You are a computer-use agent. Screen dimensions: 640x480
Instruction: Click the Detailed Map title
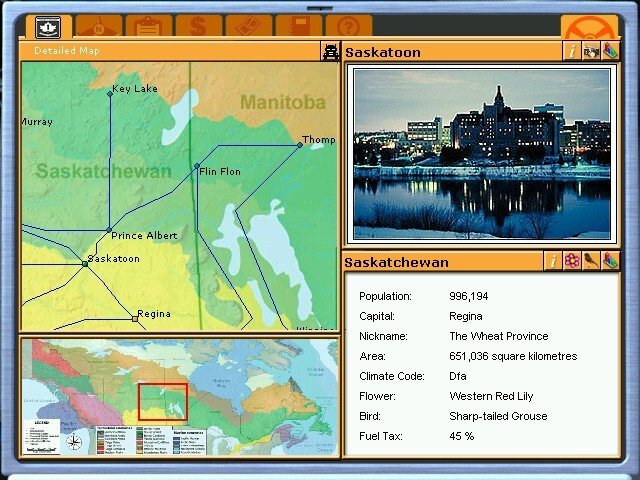[67, 51]
